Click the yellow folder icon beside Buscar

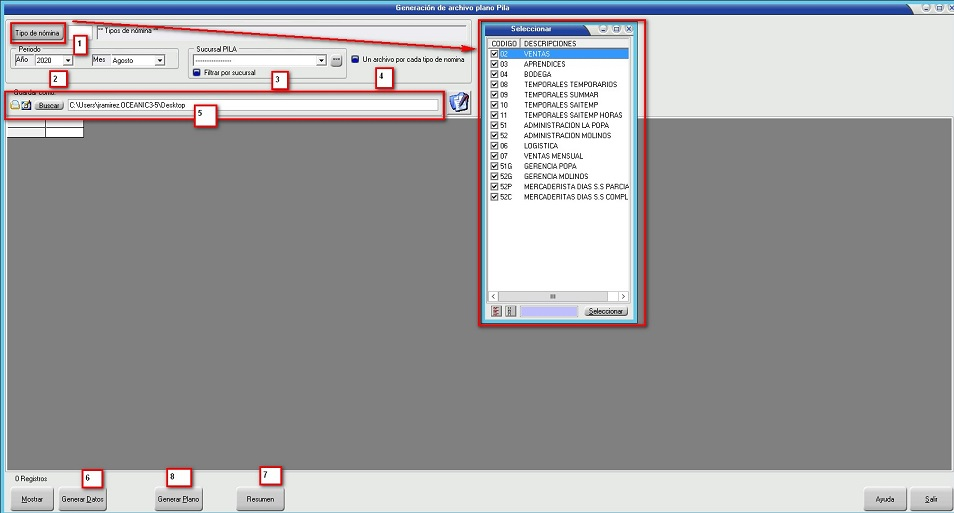coord(15,105)
